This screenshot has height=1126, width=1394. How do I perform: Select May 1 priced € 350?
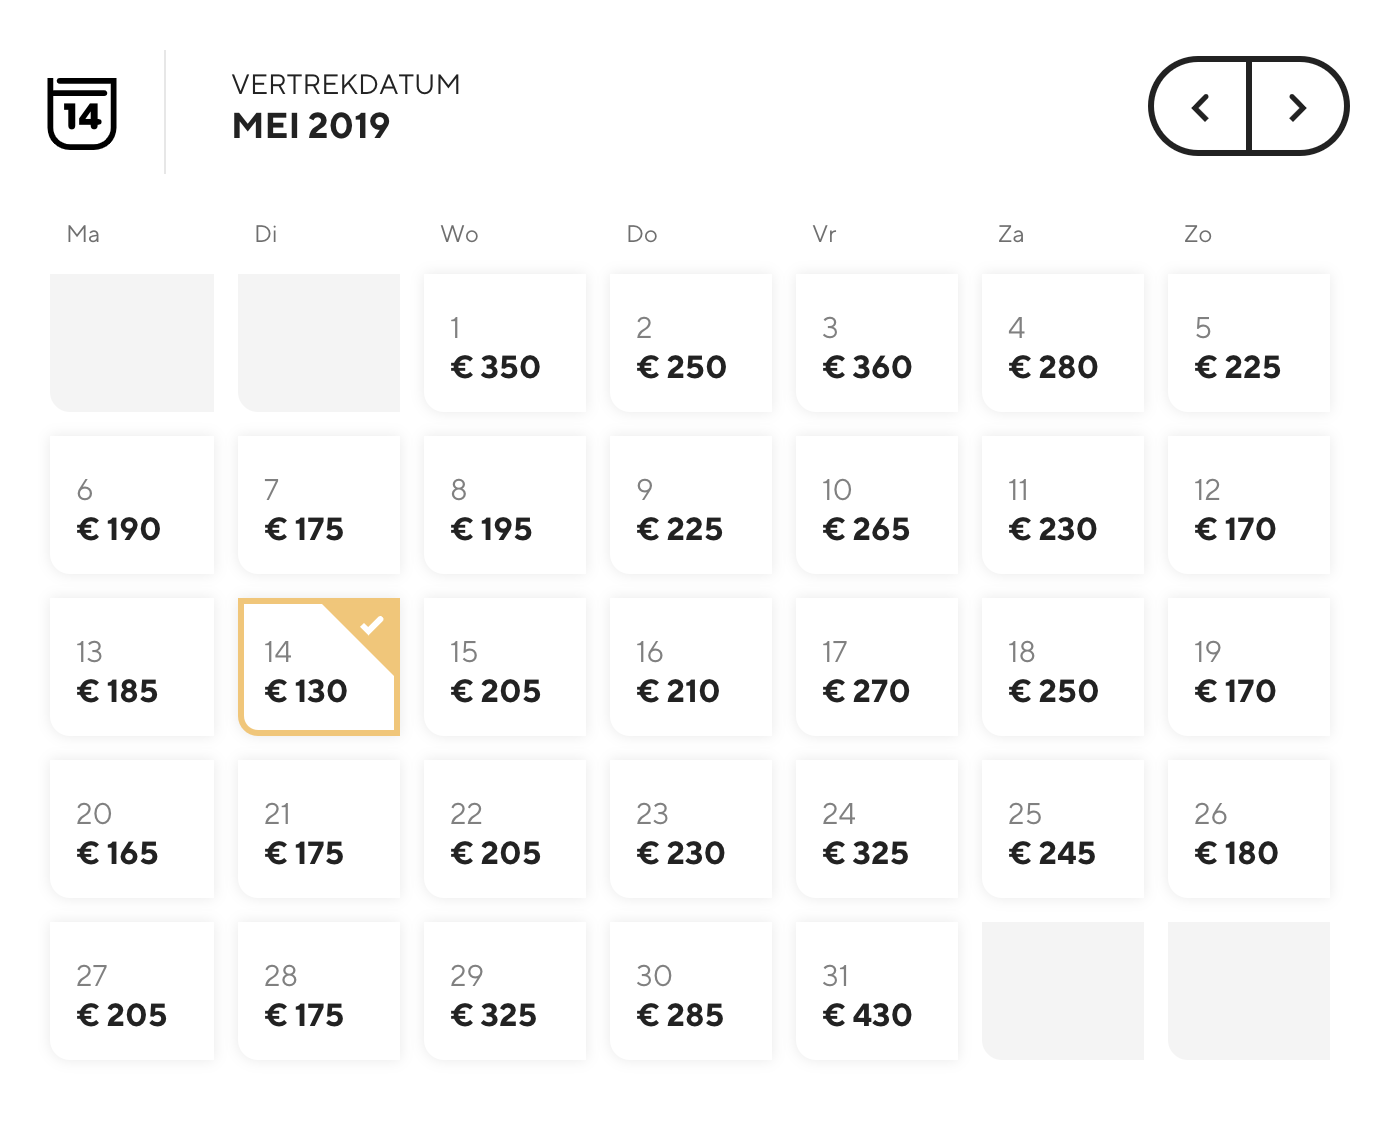[505, 343]
